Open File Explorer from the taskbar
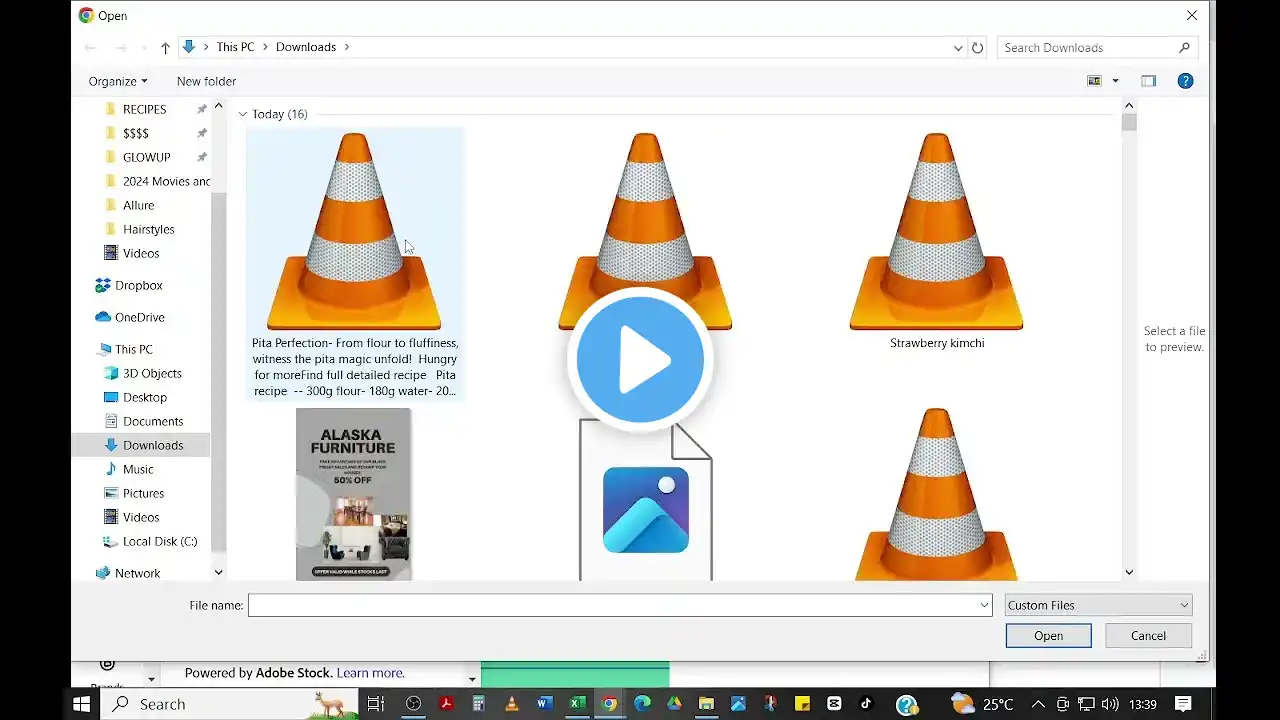Screen dimensions: 1280x720 (706, 704)
